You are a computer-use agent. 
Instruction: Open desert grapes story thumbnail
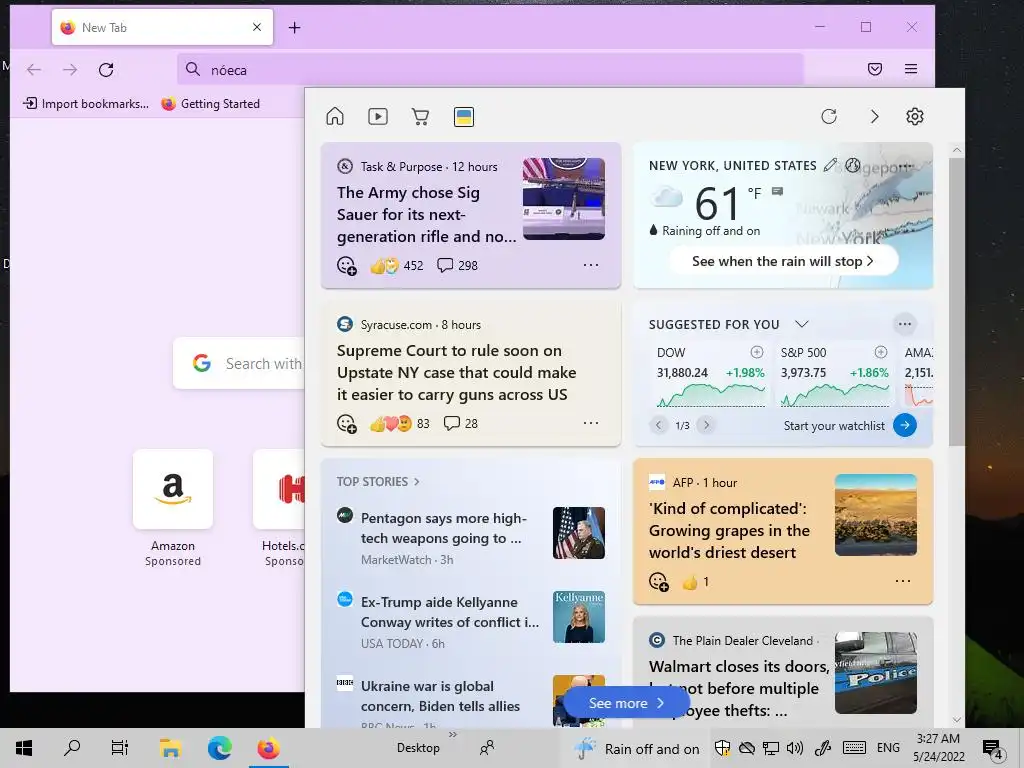click(876, 515)
